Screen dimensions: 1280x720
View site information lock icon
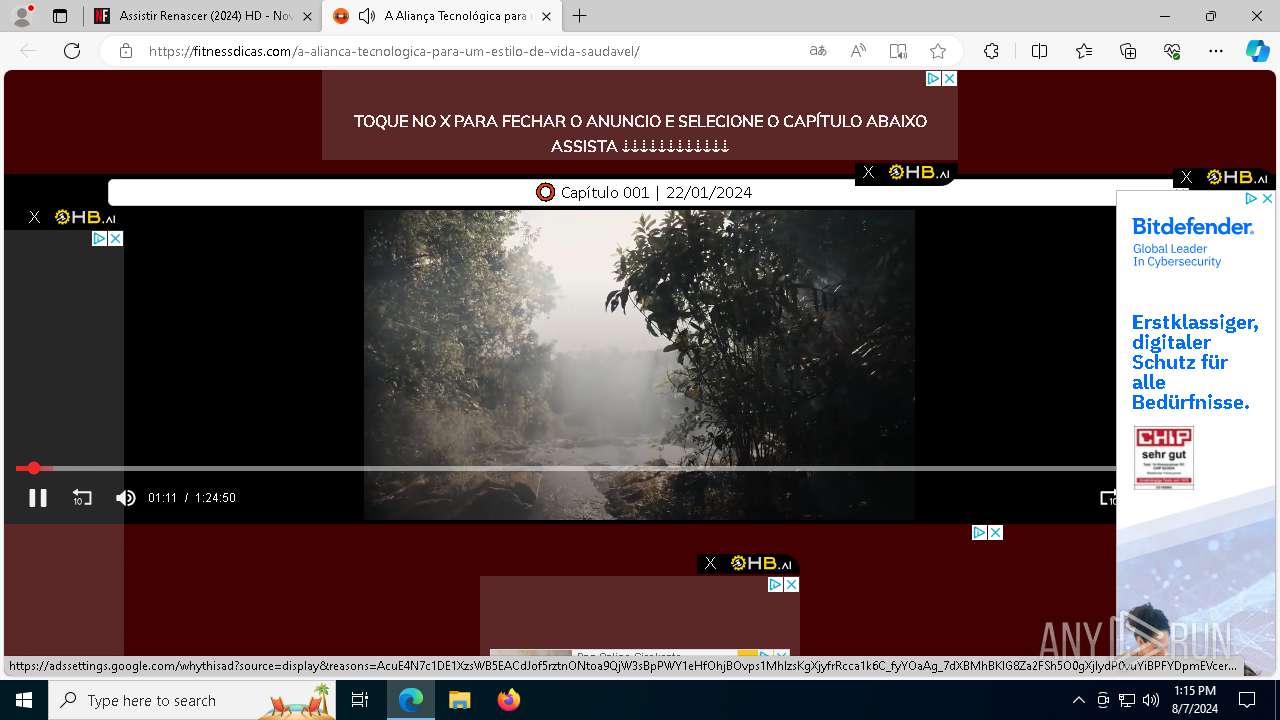126,51
